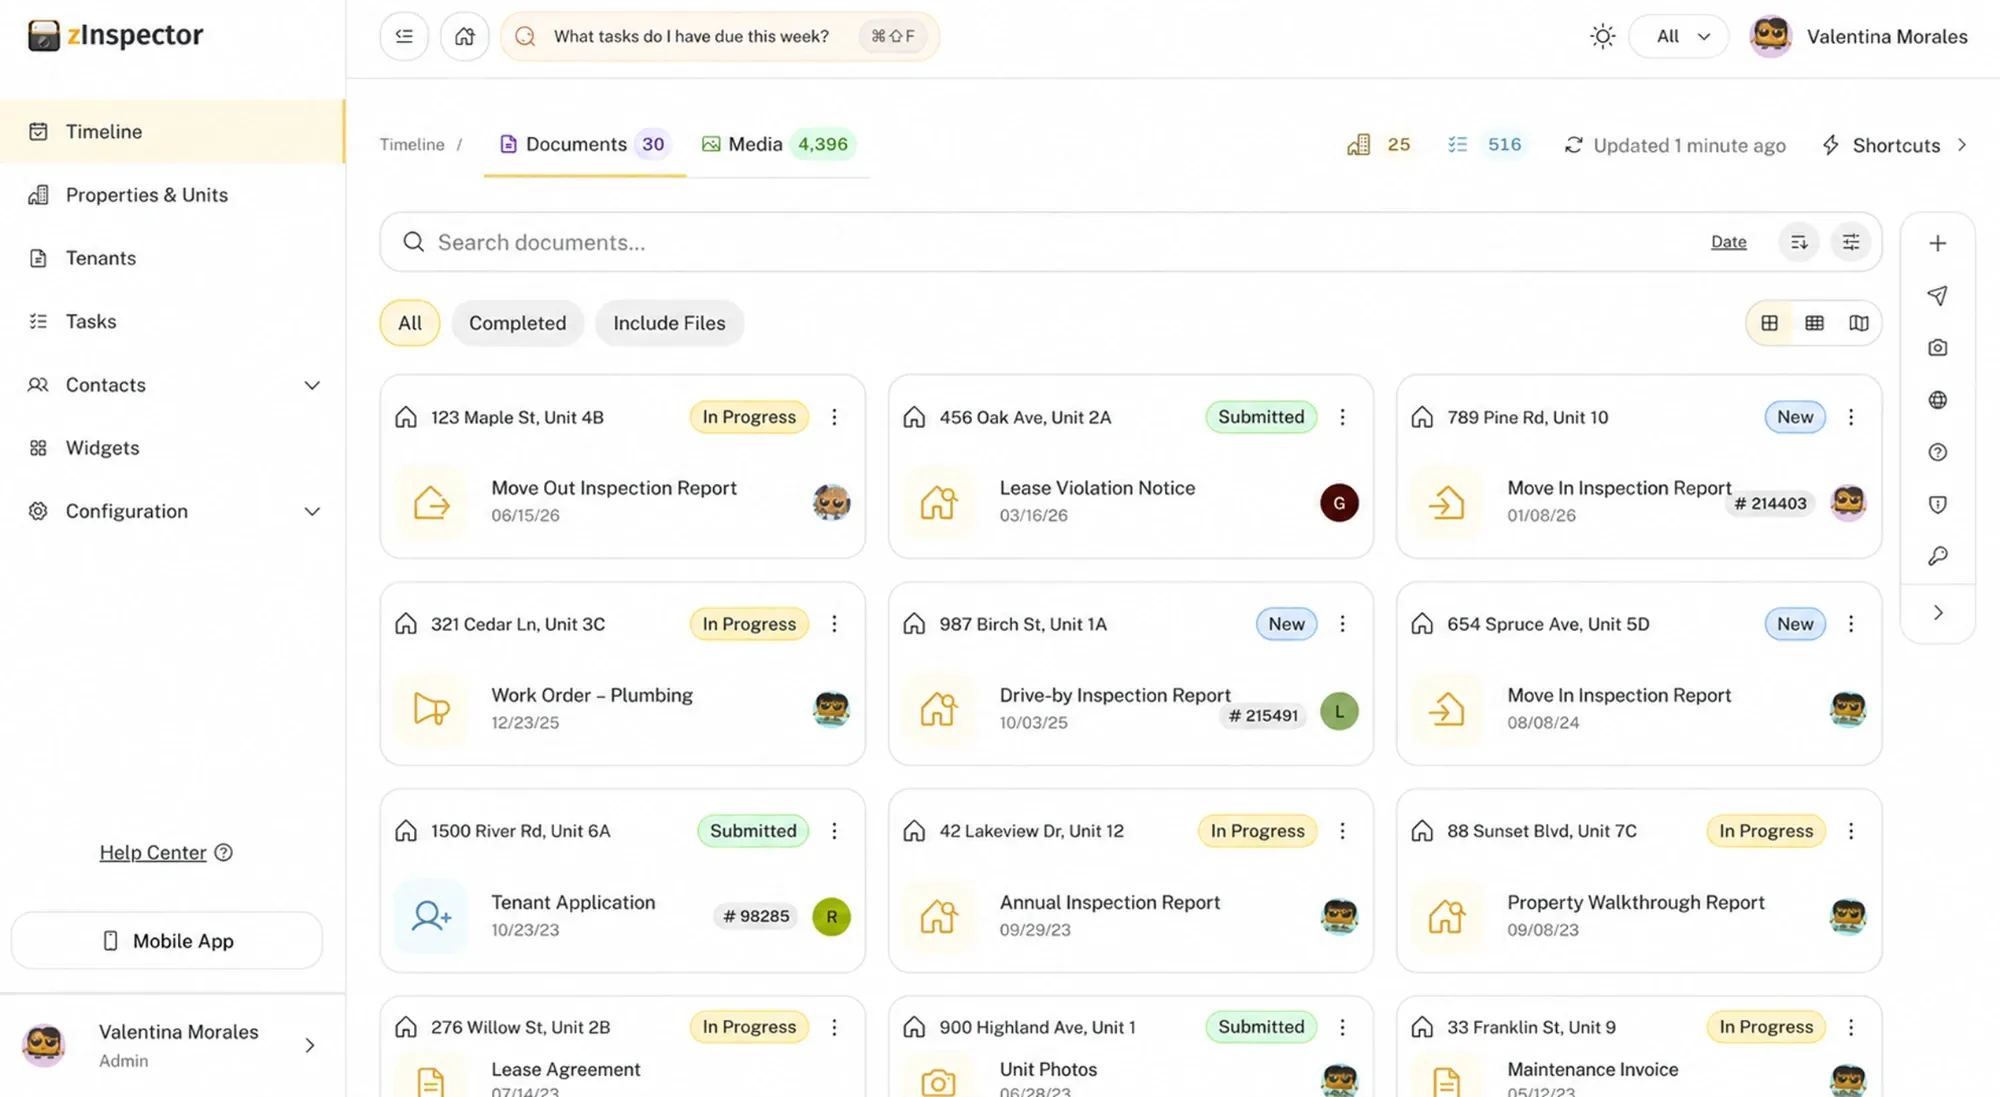The height and width of the screenshot is (1097, 2000).
Task: Click the R avatar on Tenant Application
Action: [x=831, y=917]
